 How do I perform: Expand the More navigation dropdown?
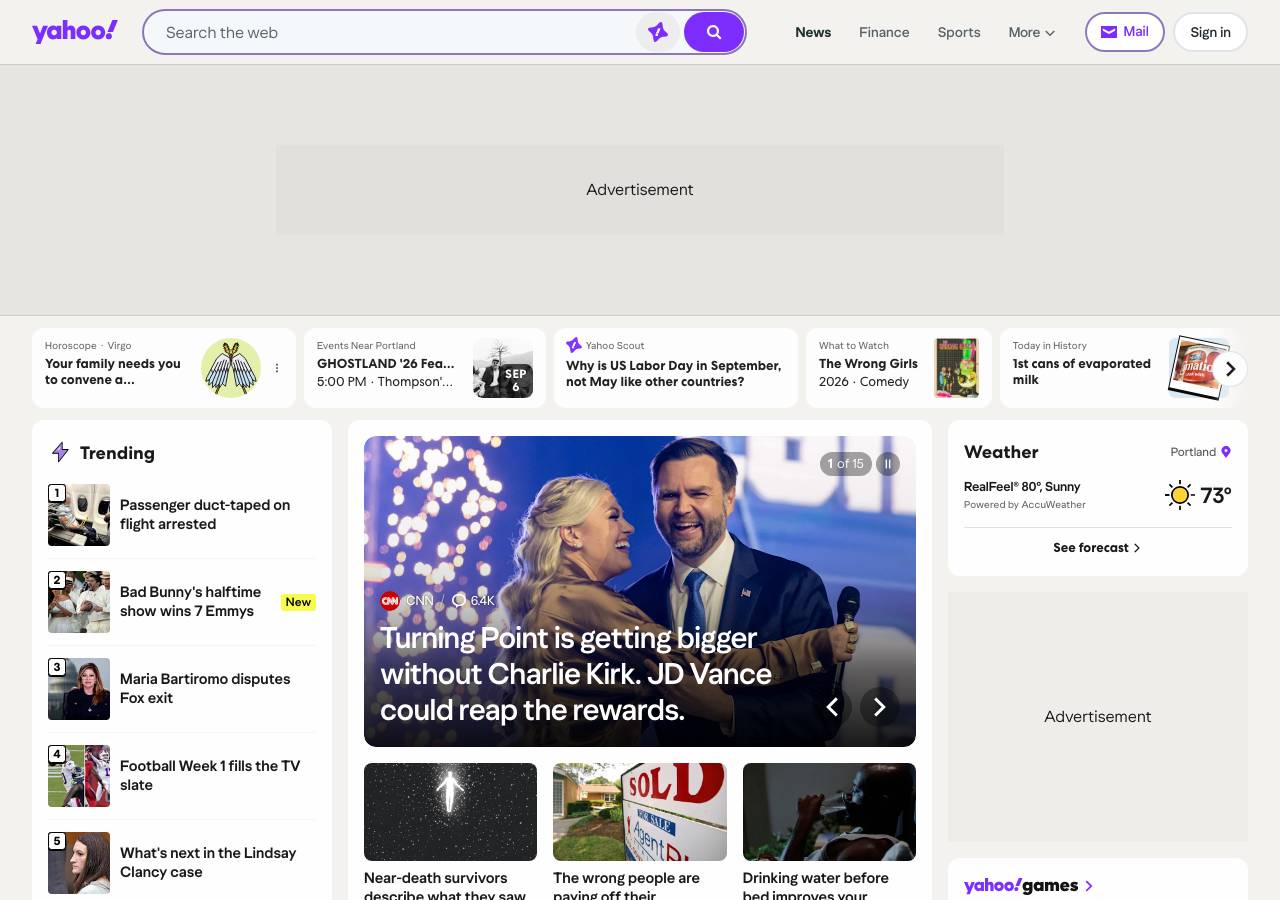click(x=1032, y=32)
